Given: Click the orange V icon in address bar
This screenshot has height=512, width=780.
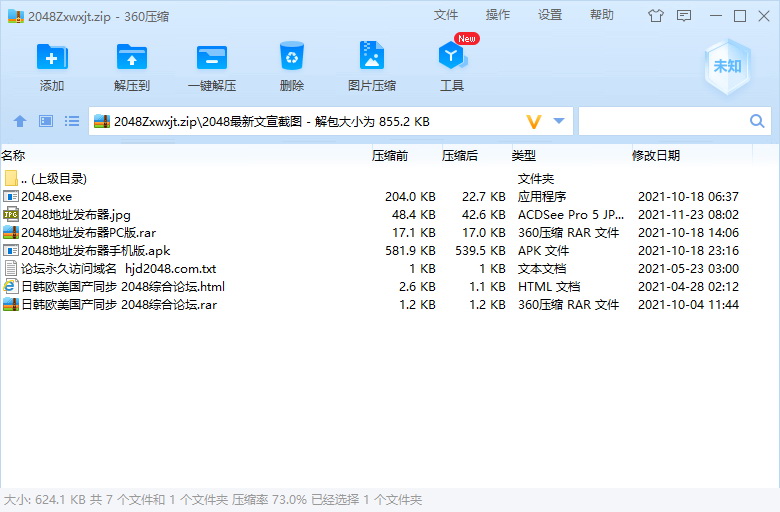Looking at the screenshot, I should click(x=534, y=121).
